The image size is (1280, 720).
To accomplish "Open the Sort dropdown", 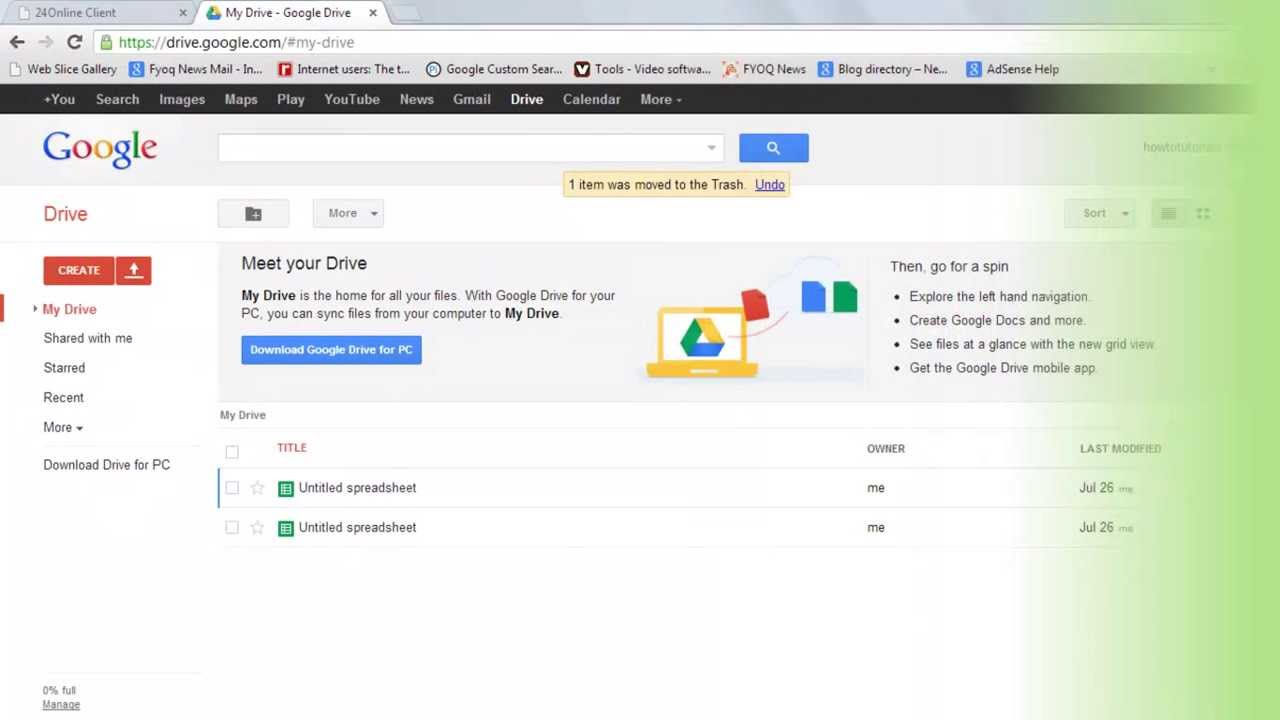I will click(1102, 213).
